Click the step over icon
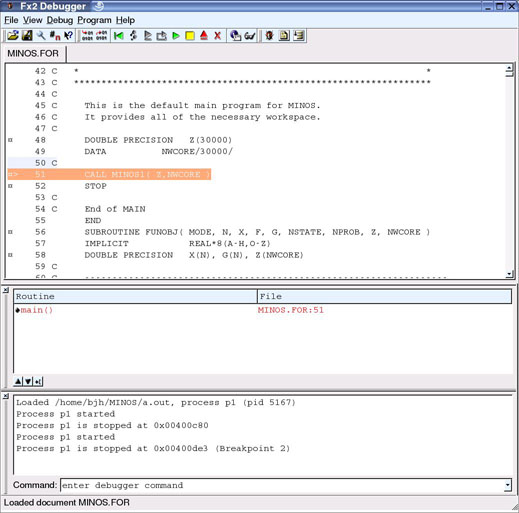This screenshot has height=513, width=519. pos(148,35)
